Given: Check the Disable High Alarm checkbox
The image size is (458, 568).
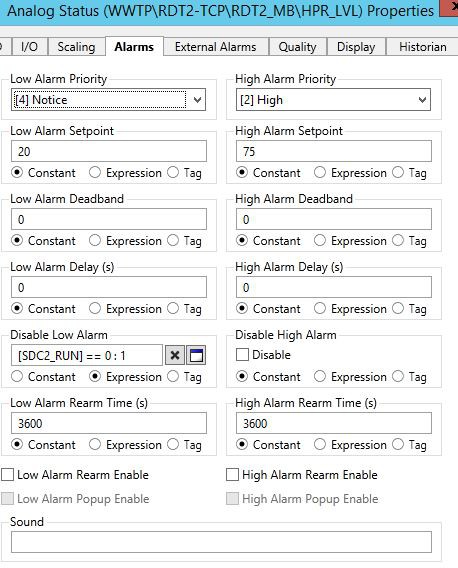Looking at the screenshot, I should 242,355.
